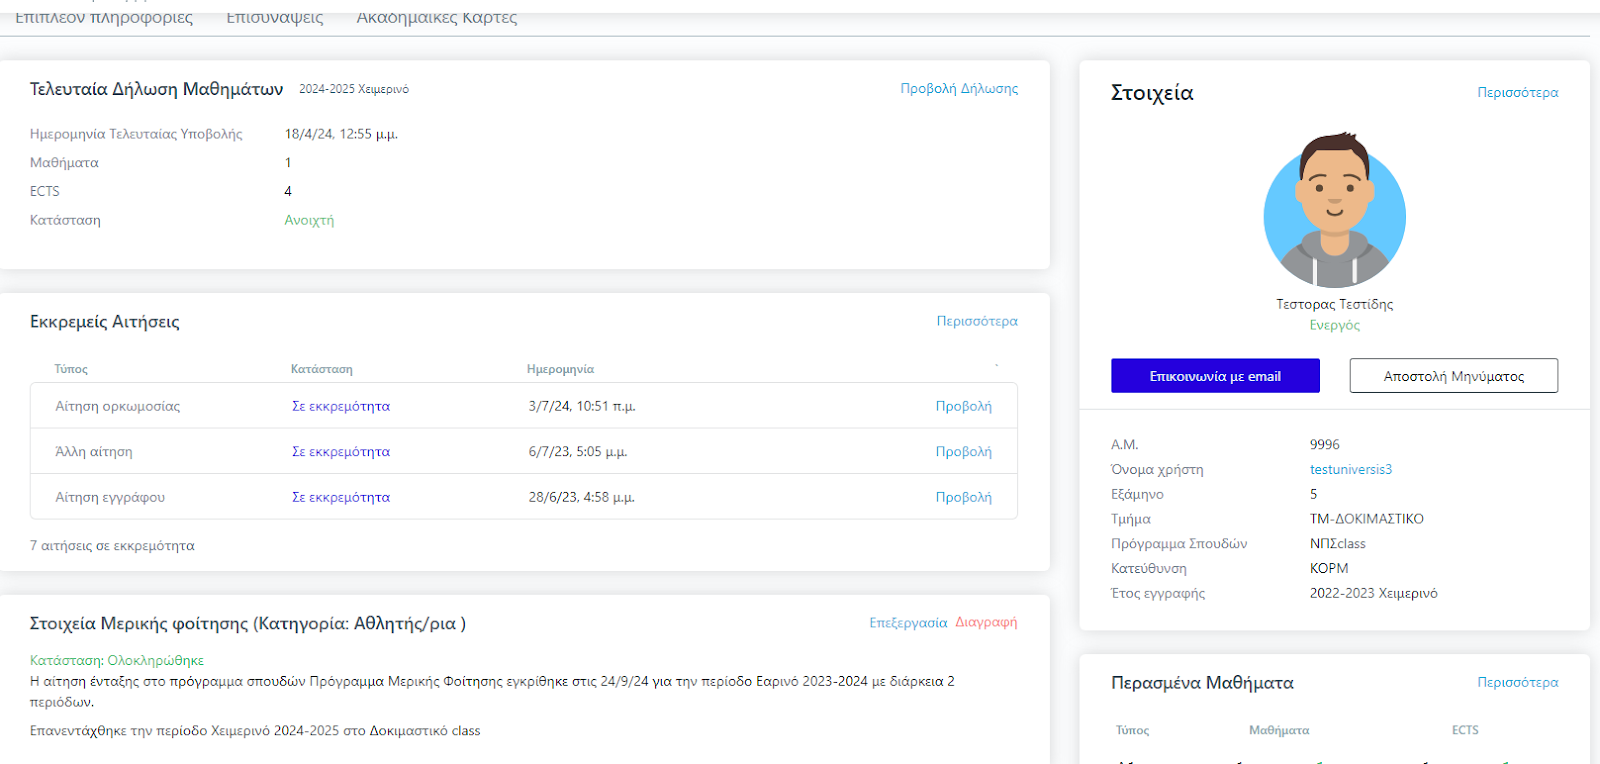Select the Τύπος column header in Περασμένα Μαθήματα
Screen dimensions: 1600x764
coord(1133,730)
